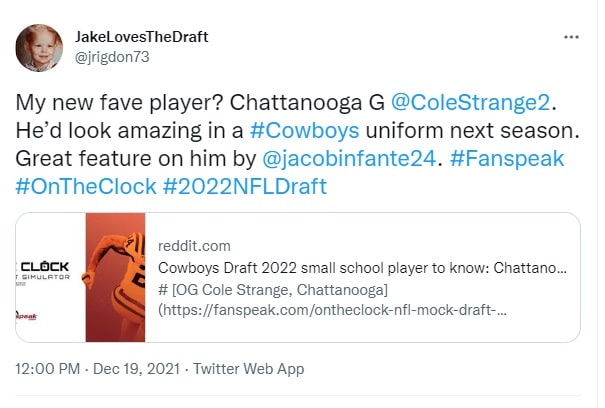Open JakeLovesTheDraft's profile avatar photo

tap(41, 46)
